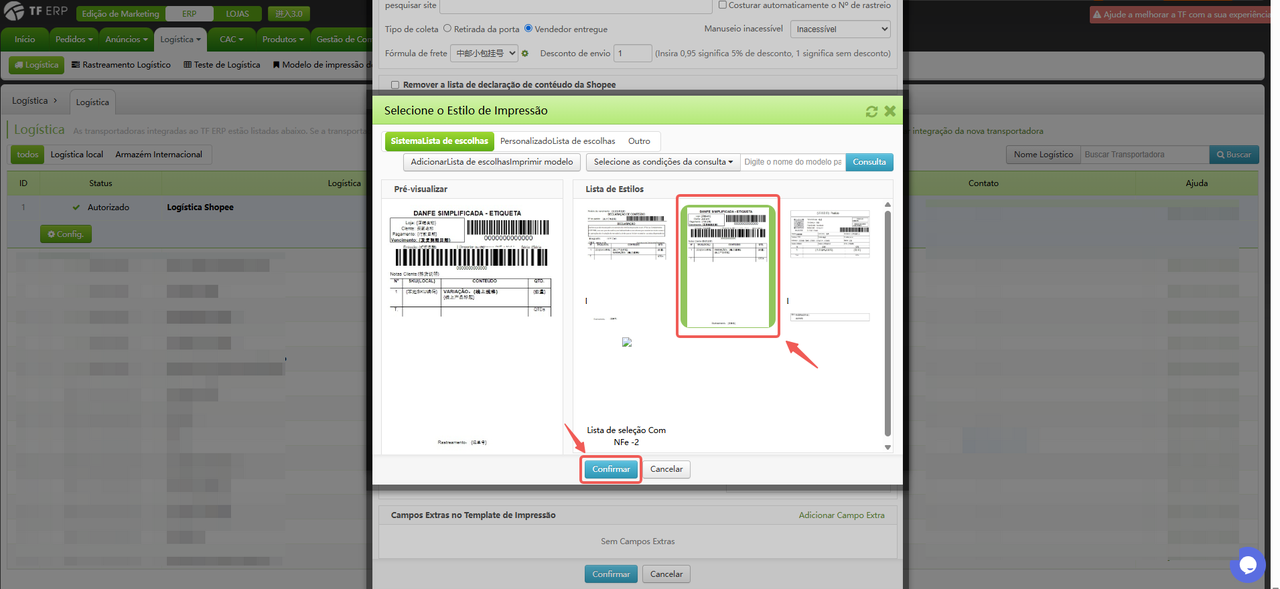This screenshot has height=589, width=1280.
Task: Click the green Logística truck button
Action: 37,65
